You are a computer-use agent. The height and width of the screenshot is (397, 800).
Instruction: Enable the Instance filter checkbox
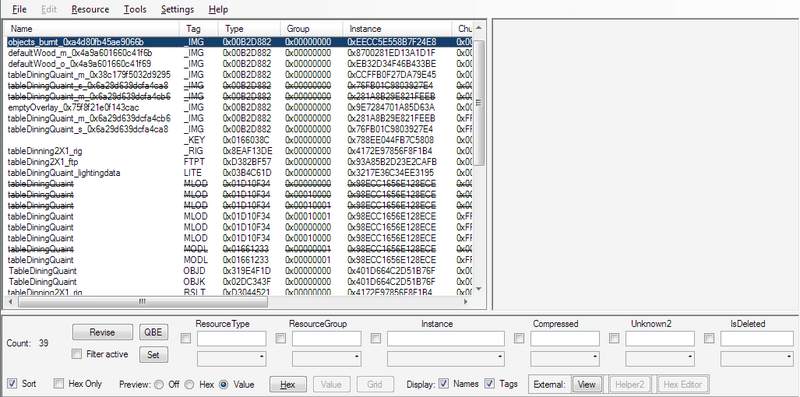(x=376, y=338)
